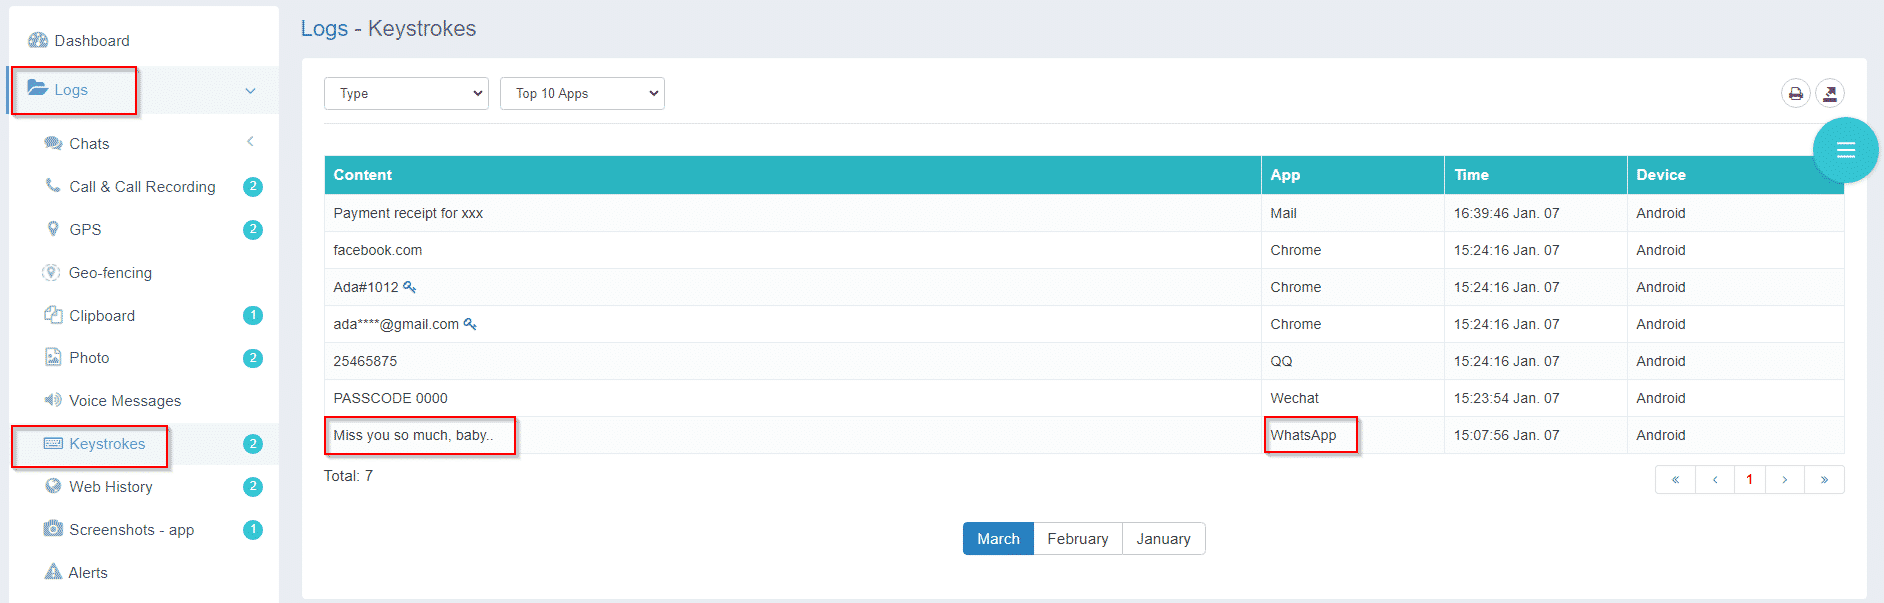
Task: Click the key icon beside Ada#1012
Action: (409, 287)
